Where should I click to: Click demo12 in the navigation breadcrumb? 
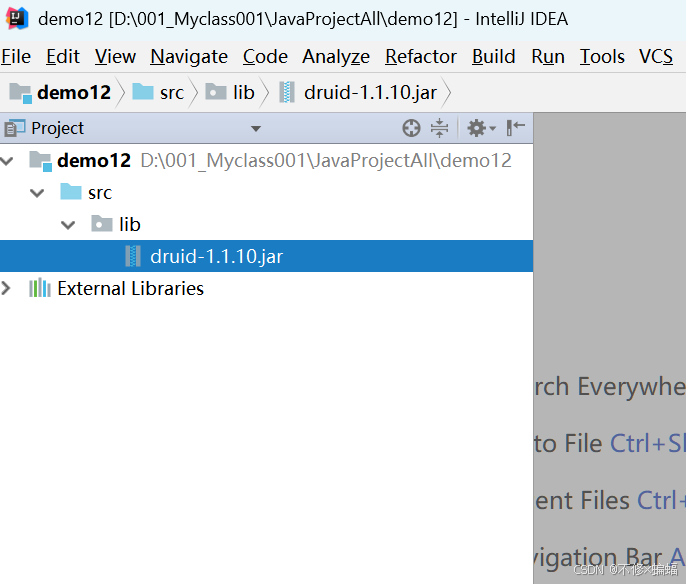click(x=74, y=92)
